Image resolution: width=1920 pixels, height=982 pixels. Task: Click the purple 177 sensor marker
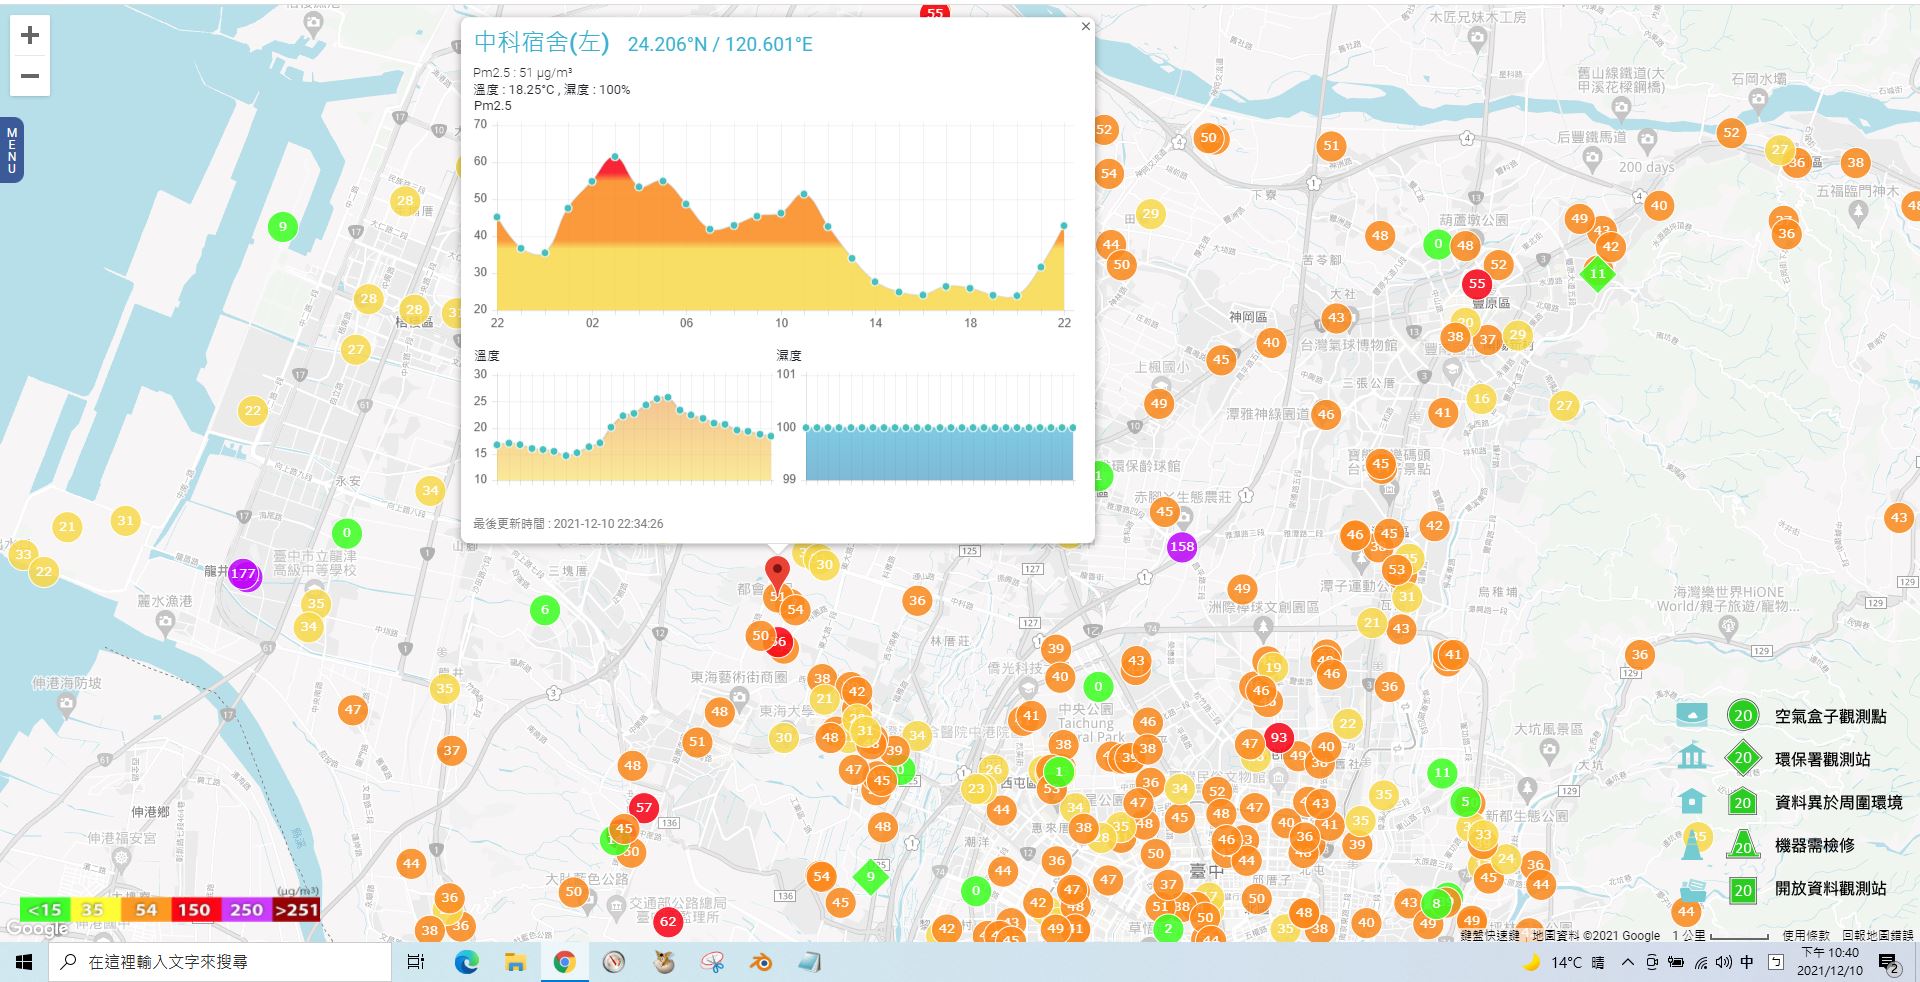click(243, 574)
